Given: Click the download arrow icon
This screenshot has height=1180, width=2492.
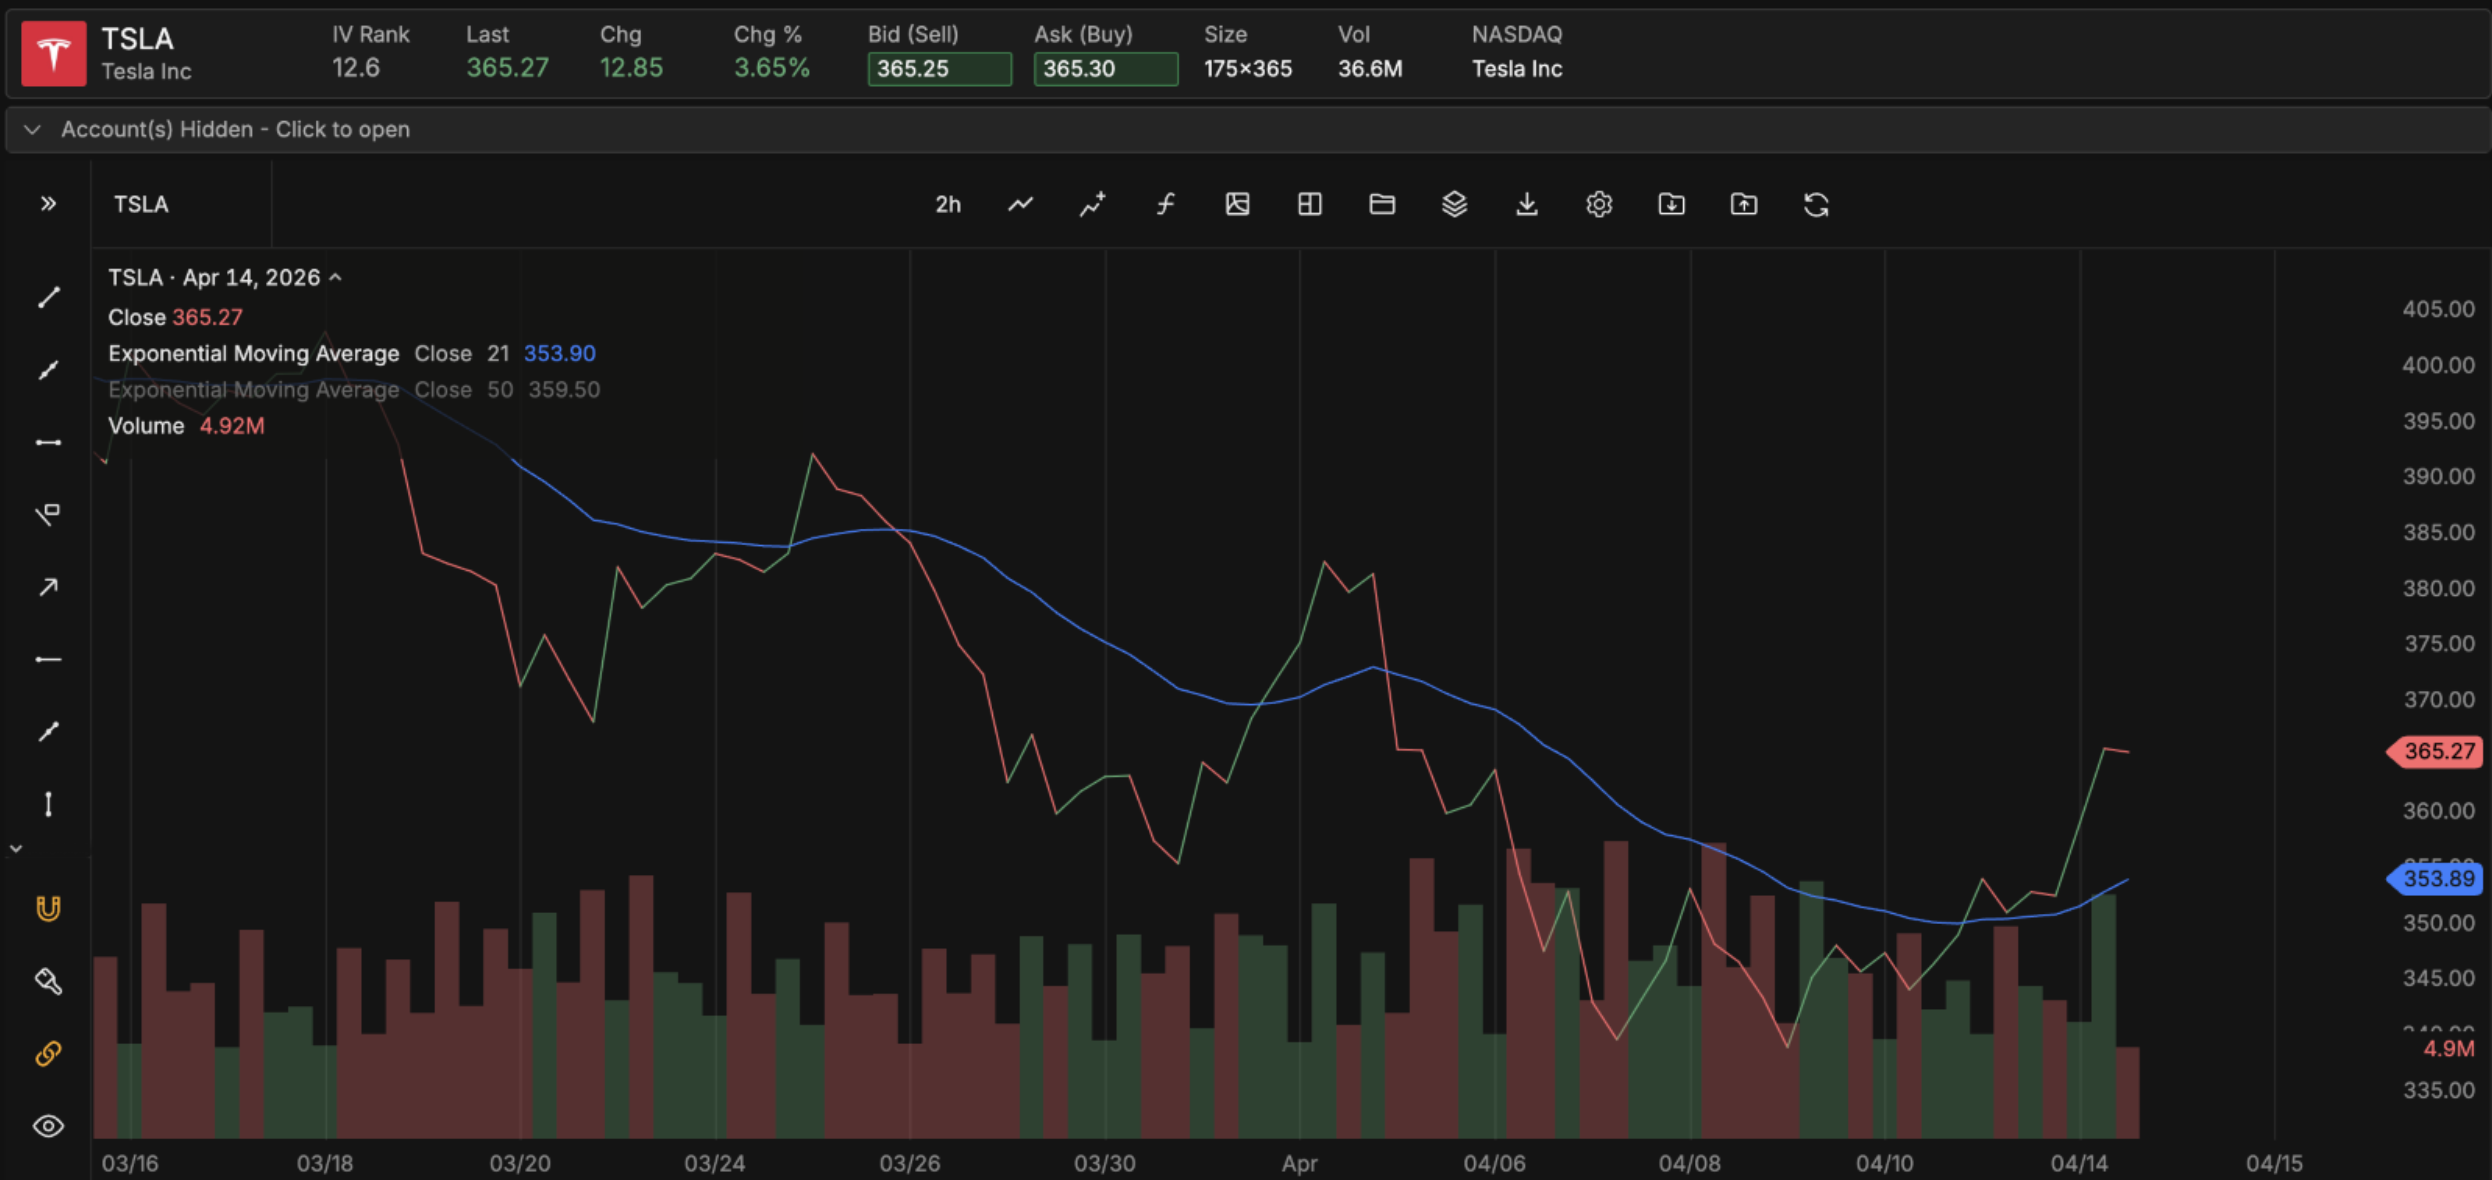Looking at the screenshot, I should (1527, 205).
